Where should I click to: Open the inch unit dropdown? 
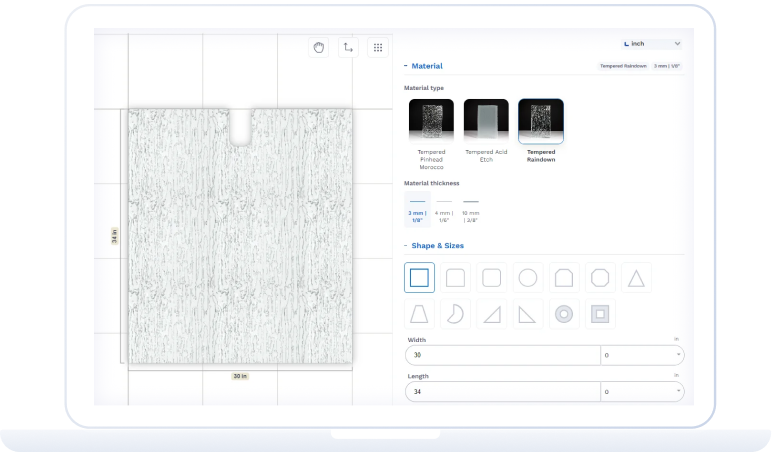coord(652,44)
